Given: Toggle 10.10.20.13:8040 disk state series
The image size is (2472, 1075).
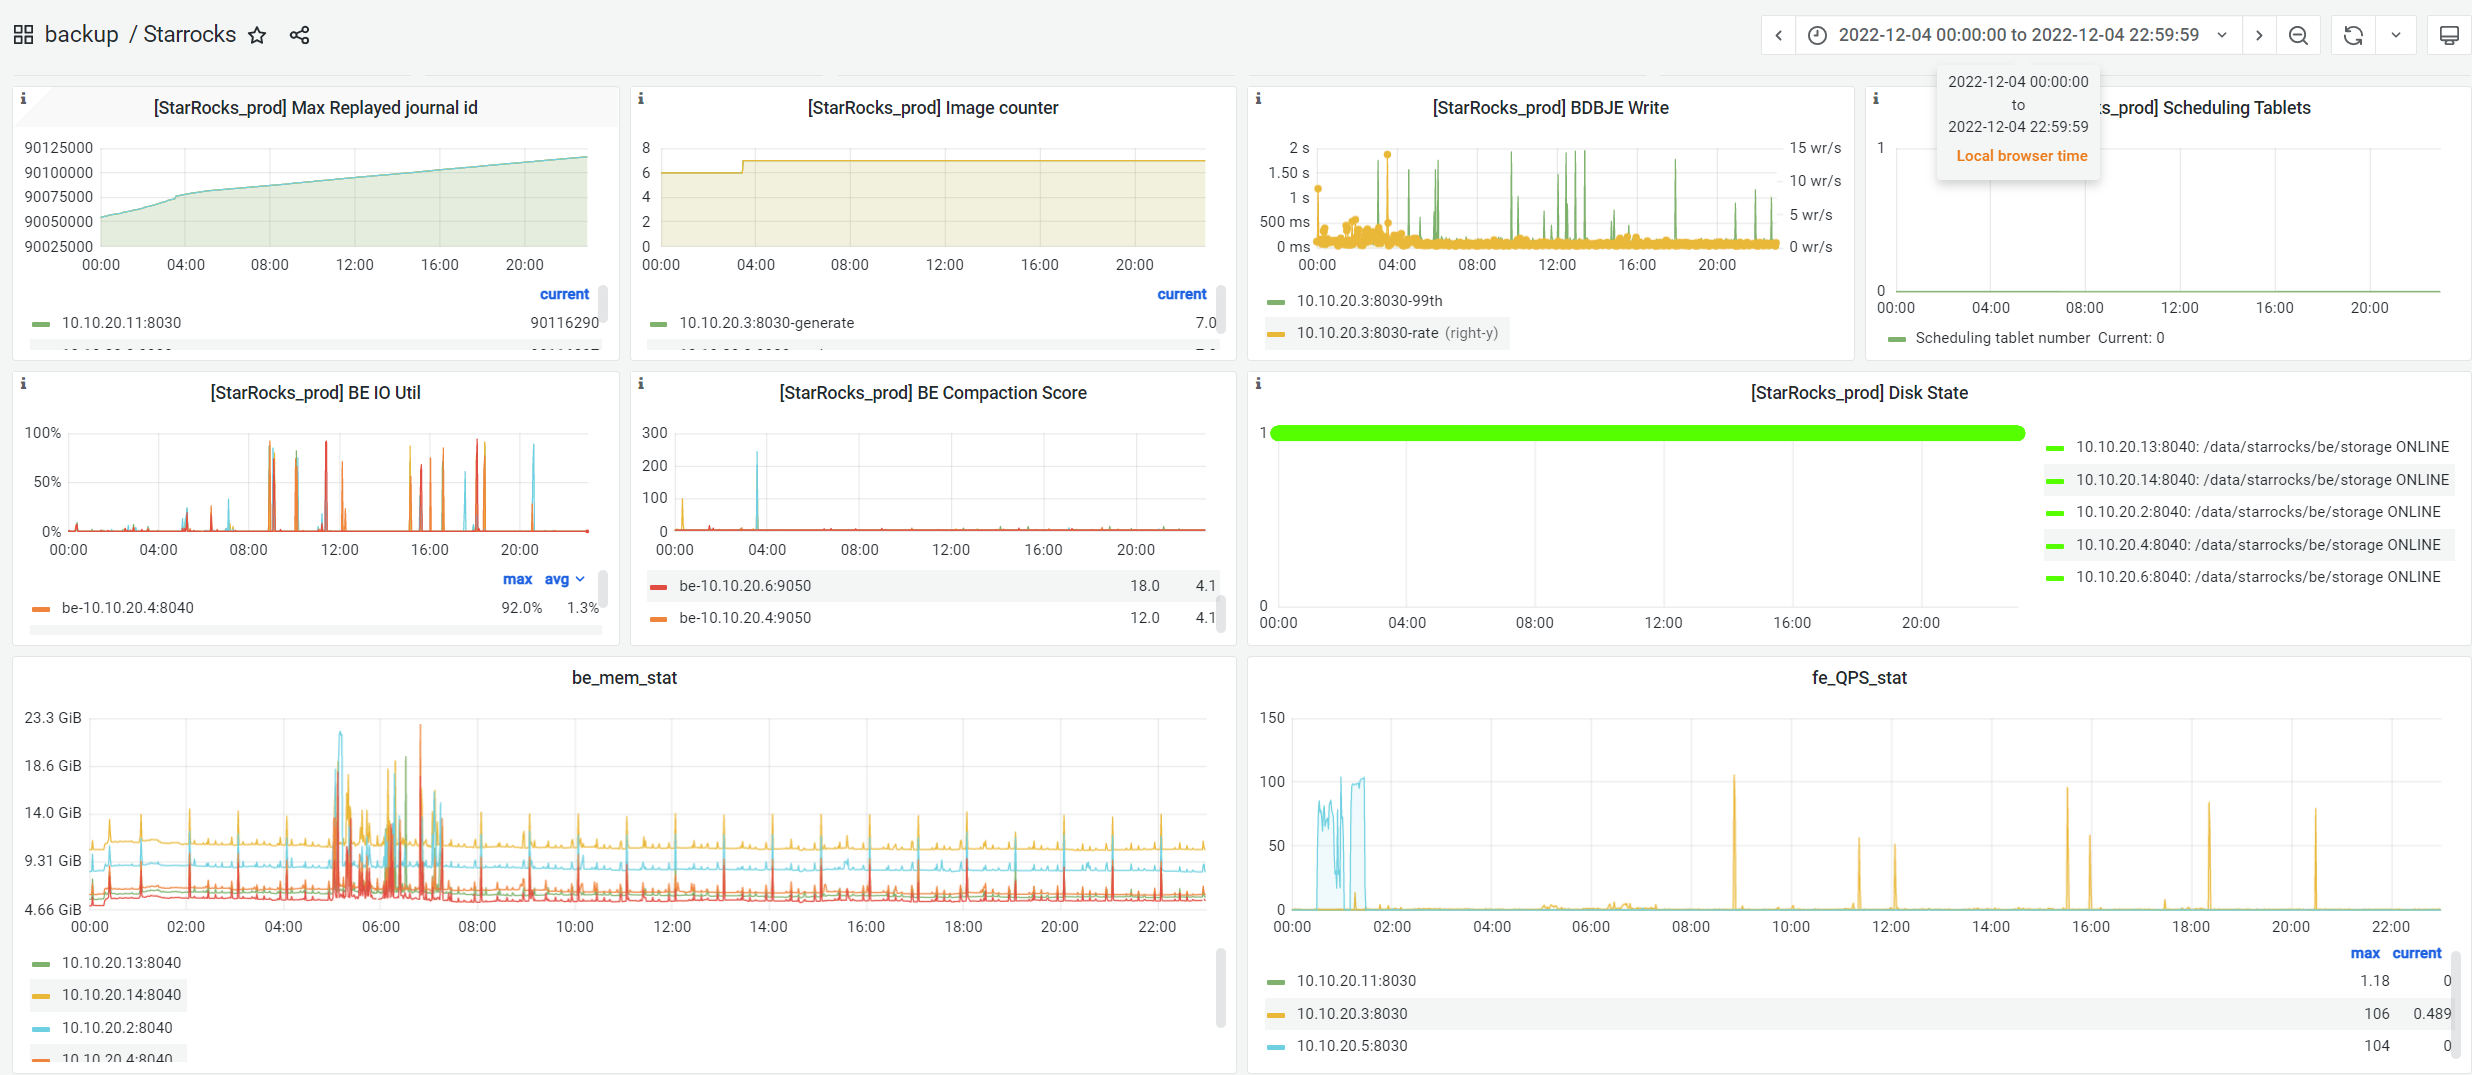Looking at the screenshot, I should 2262,447.
